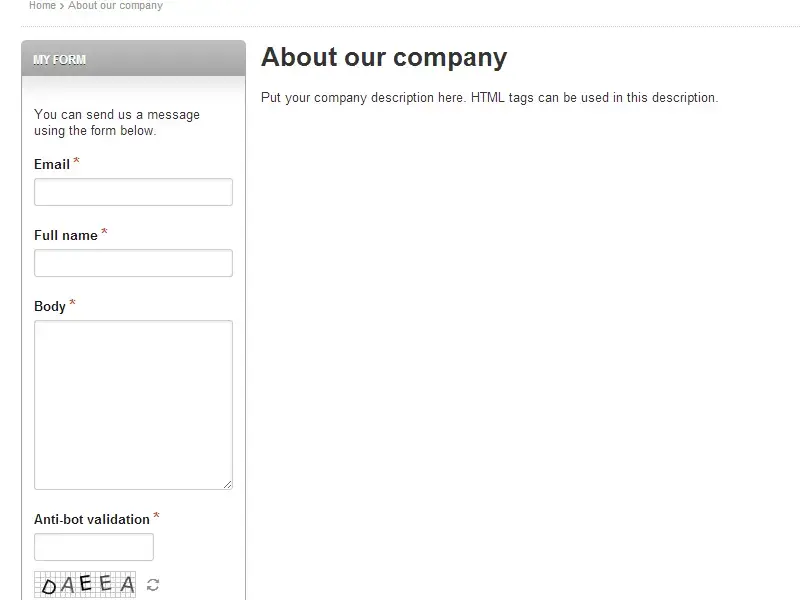800x600 pixels.
Task: Focus the Email input field
Action: (133, 192)
